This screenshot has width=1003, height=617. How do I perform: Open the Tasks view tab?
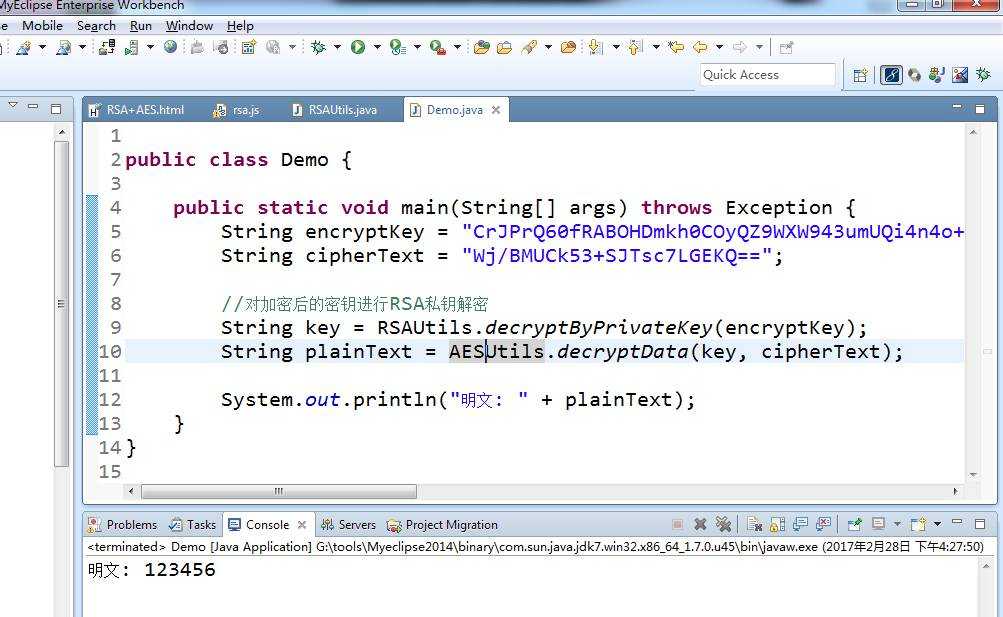[x=193, y=524]
